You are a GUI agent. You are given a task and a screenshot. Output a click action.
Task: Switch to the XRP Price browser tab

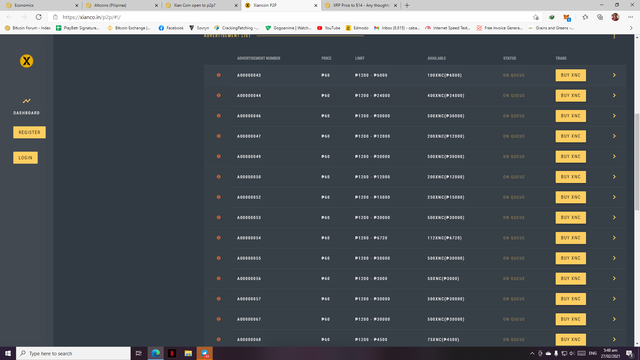click(361, 5)
